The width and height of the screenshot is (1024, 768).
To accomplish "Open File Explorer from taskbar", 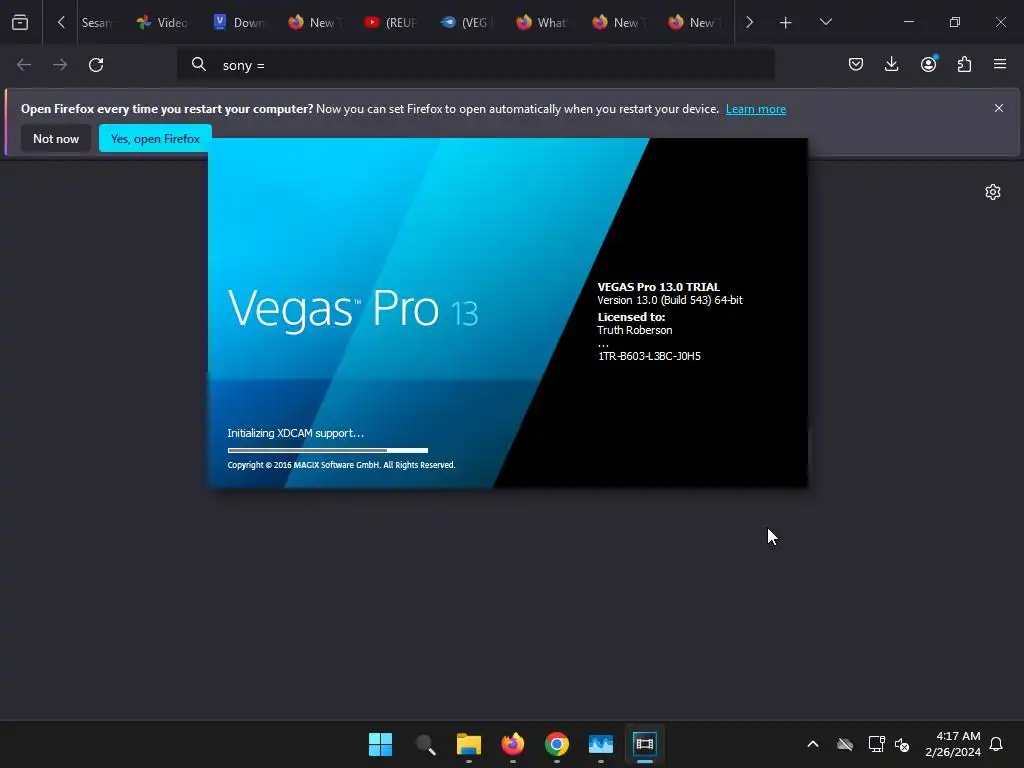I will click(x=468, y=744).
